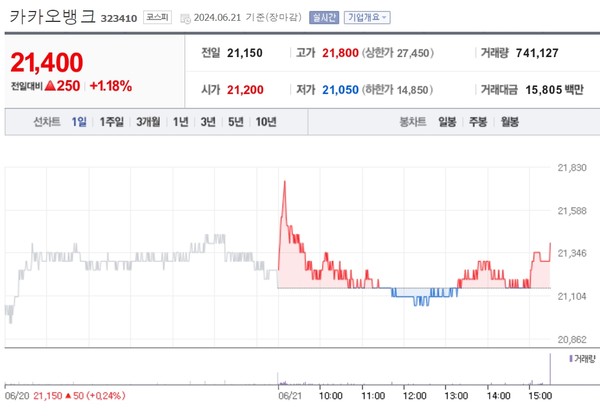Click the 20,862 price axis label
This screenshot has width=600, height=417.
pos(572,340)
